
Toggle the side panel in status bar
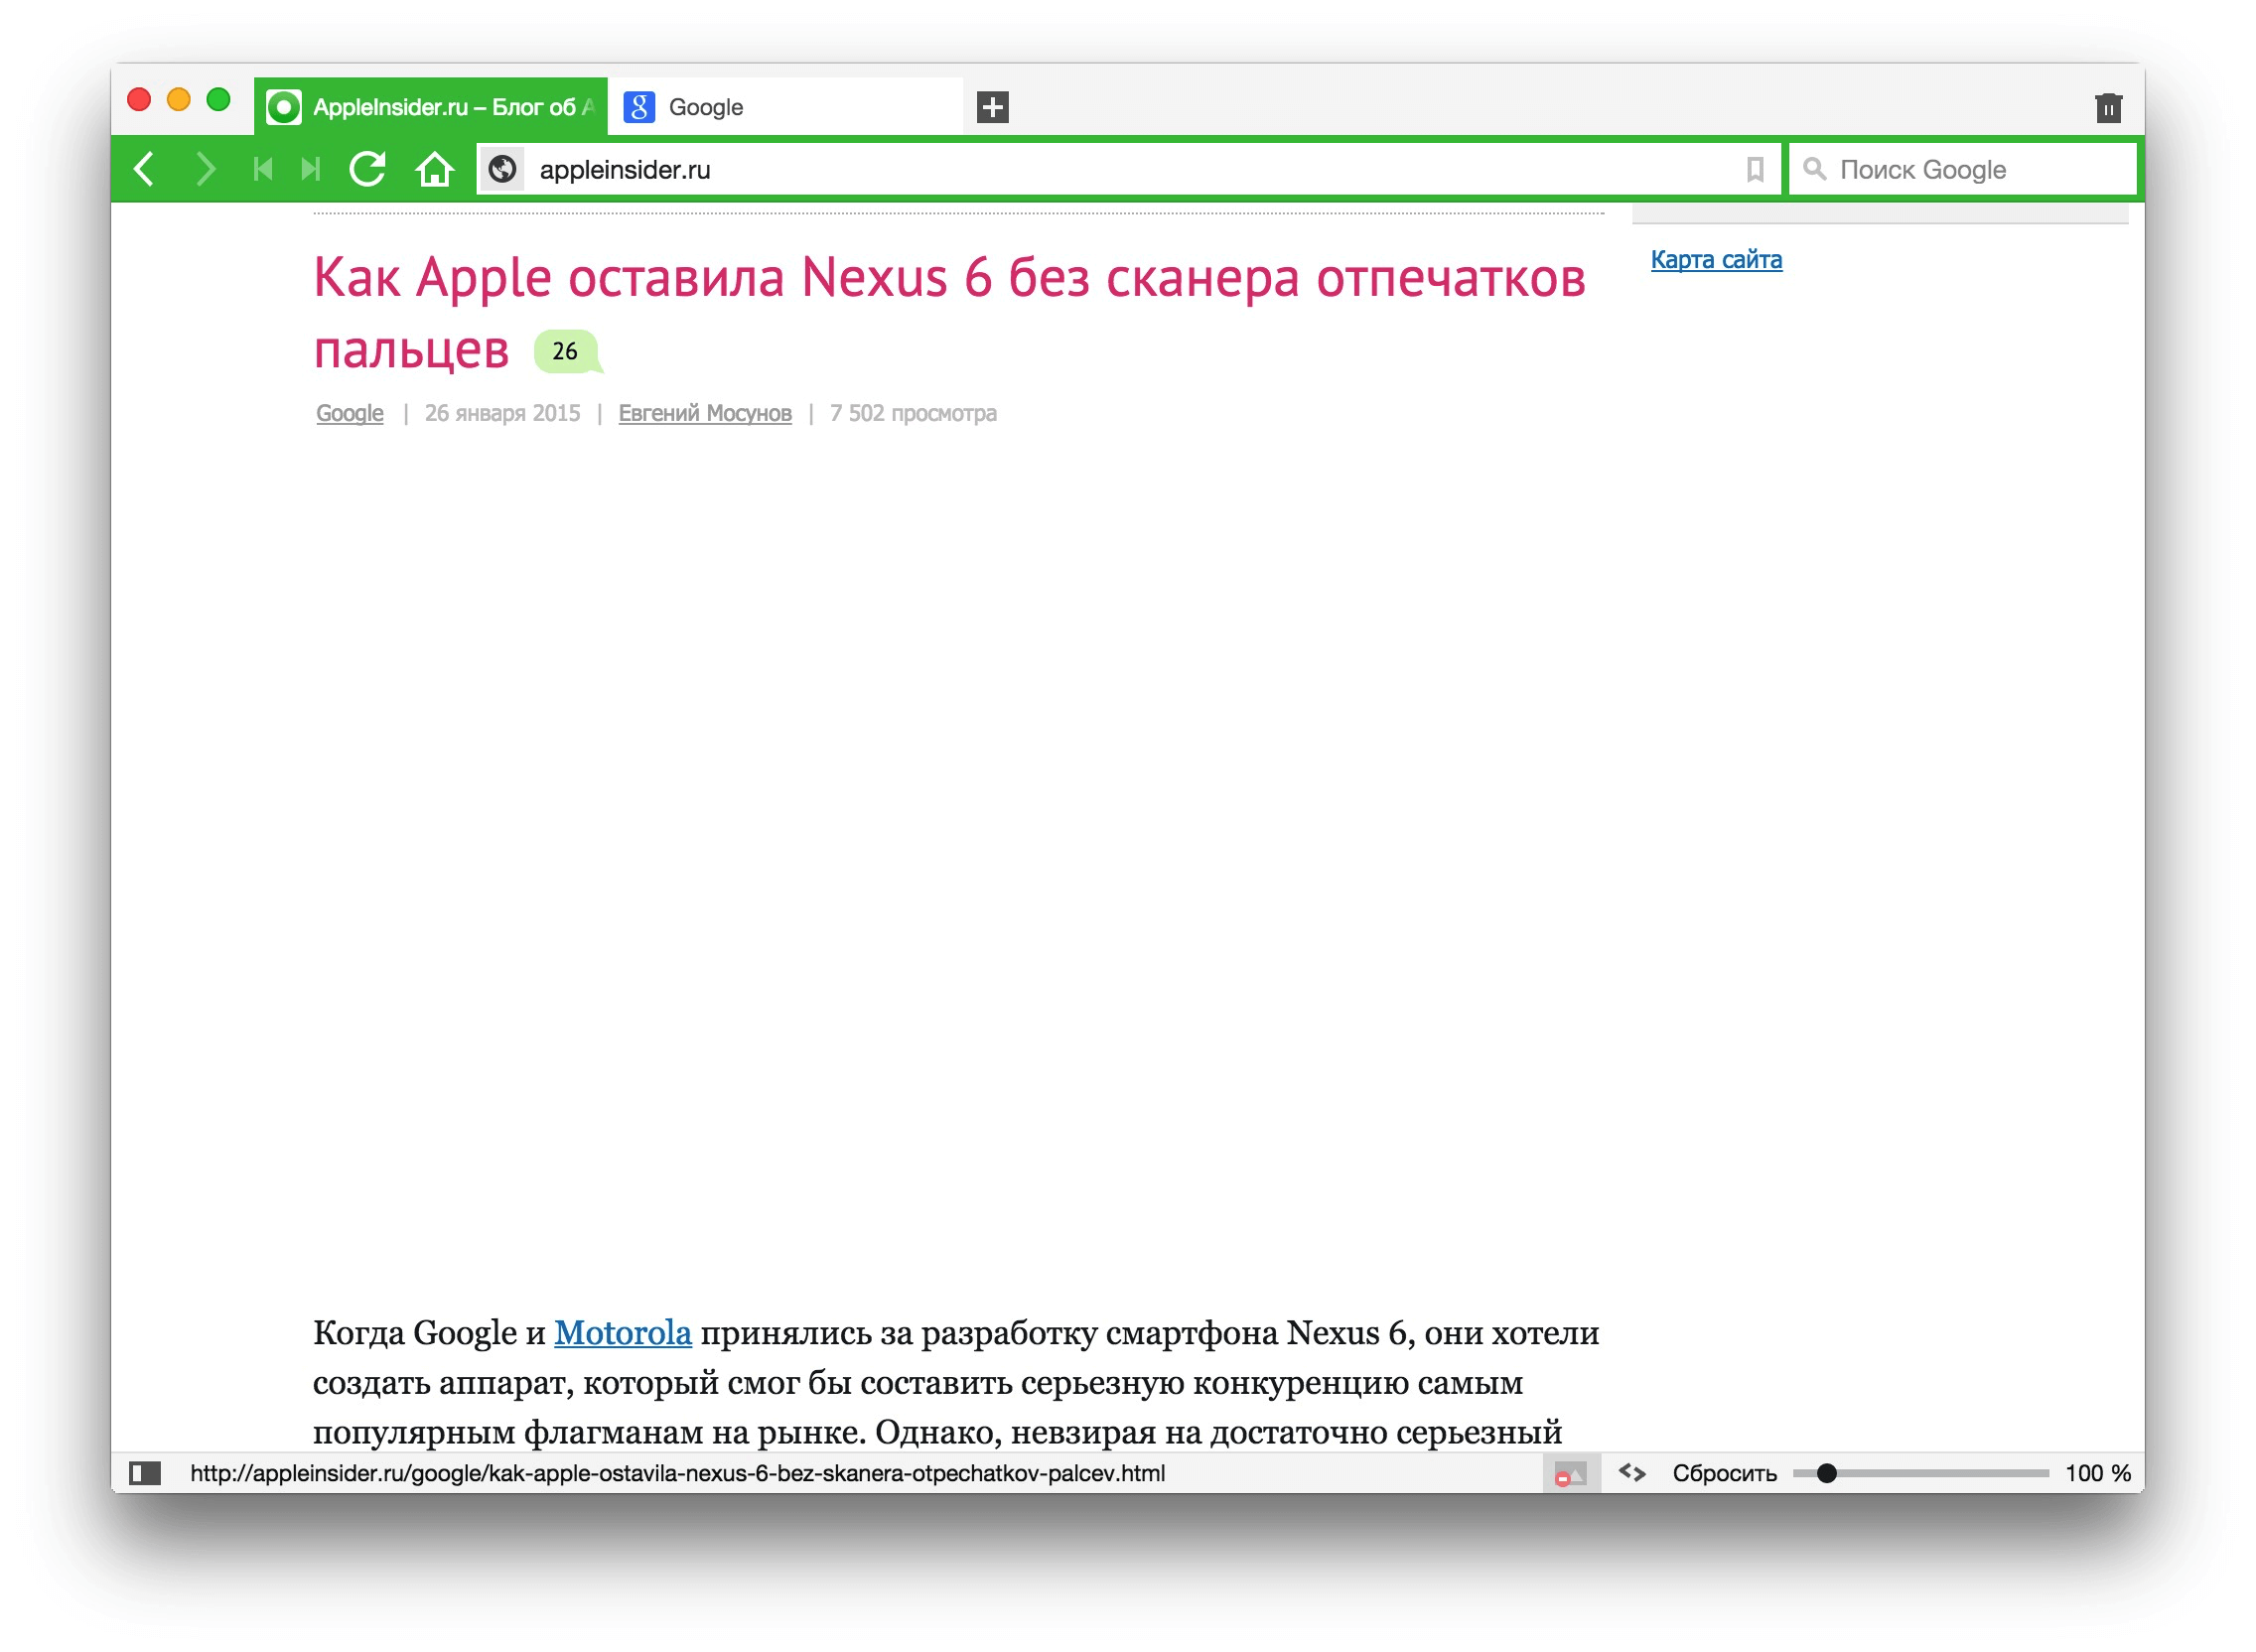[145, 1473]
